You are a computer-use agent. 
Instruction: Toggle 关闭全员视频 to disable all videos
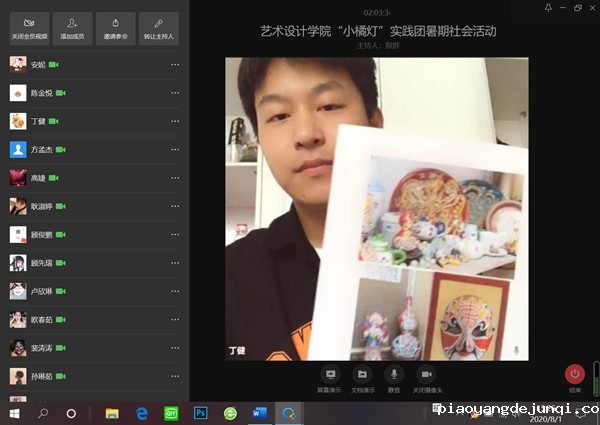coord(29,26)
